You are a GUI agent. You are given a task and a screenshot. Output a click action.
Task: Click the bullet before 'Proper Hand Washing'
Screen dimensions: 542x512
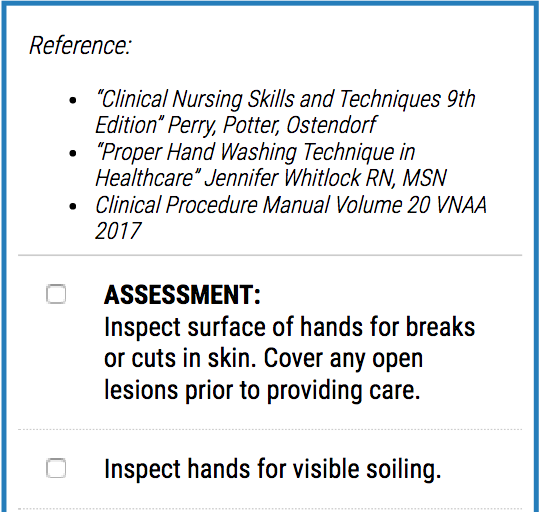click(73, 153)
